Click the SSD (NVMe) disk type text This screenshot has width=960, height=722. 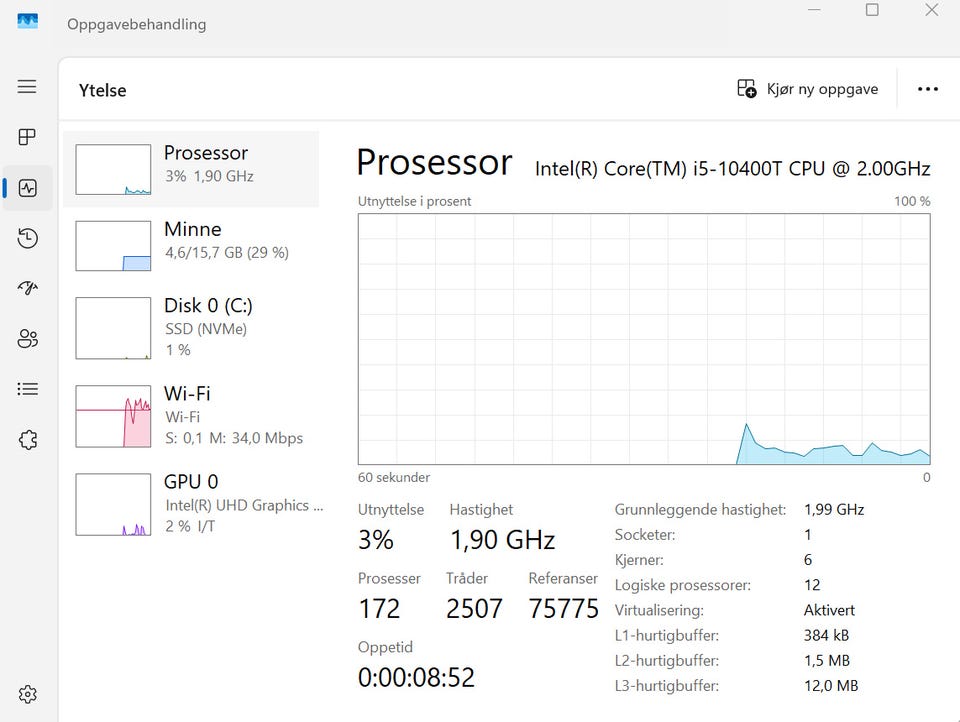[x=206, y=329]
